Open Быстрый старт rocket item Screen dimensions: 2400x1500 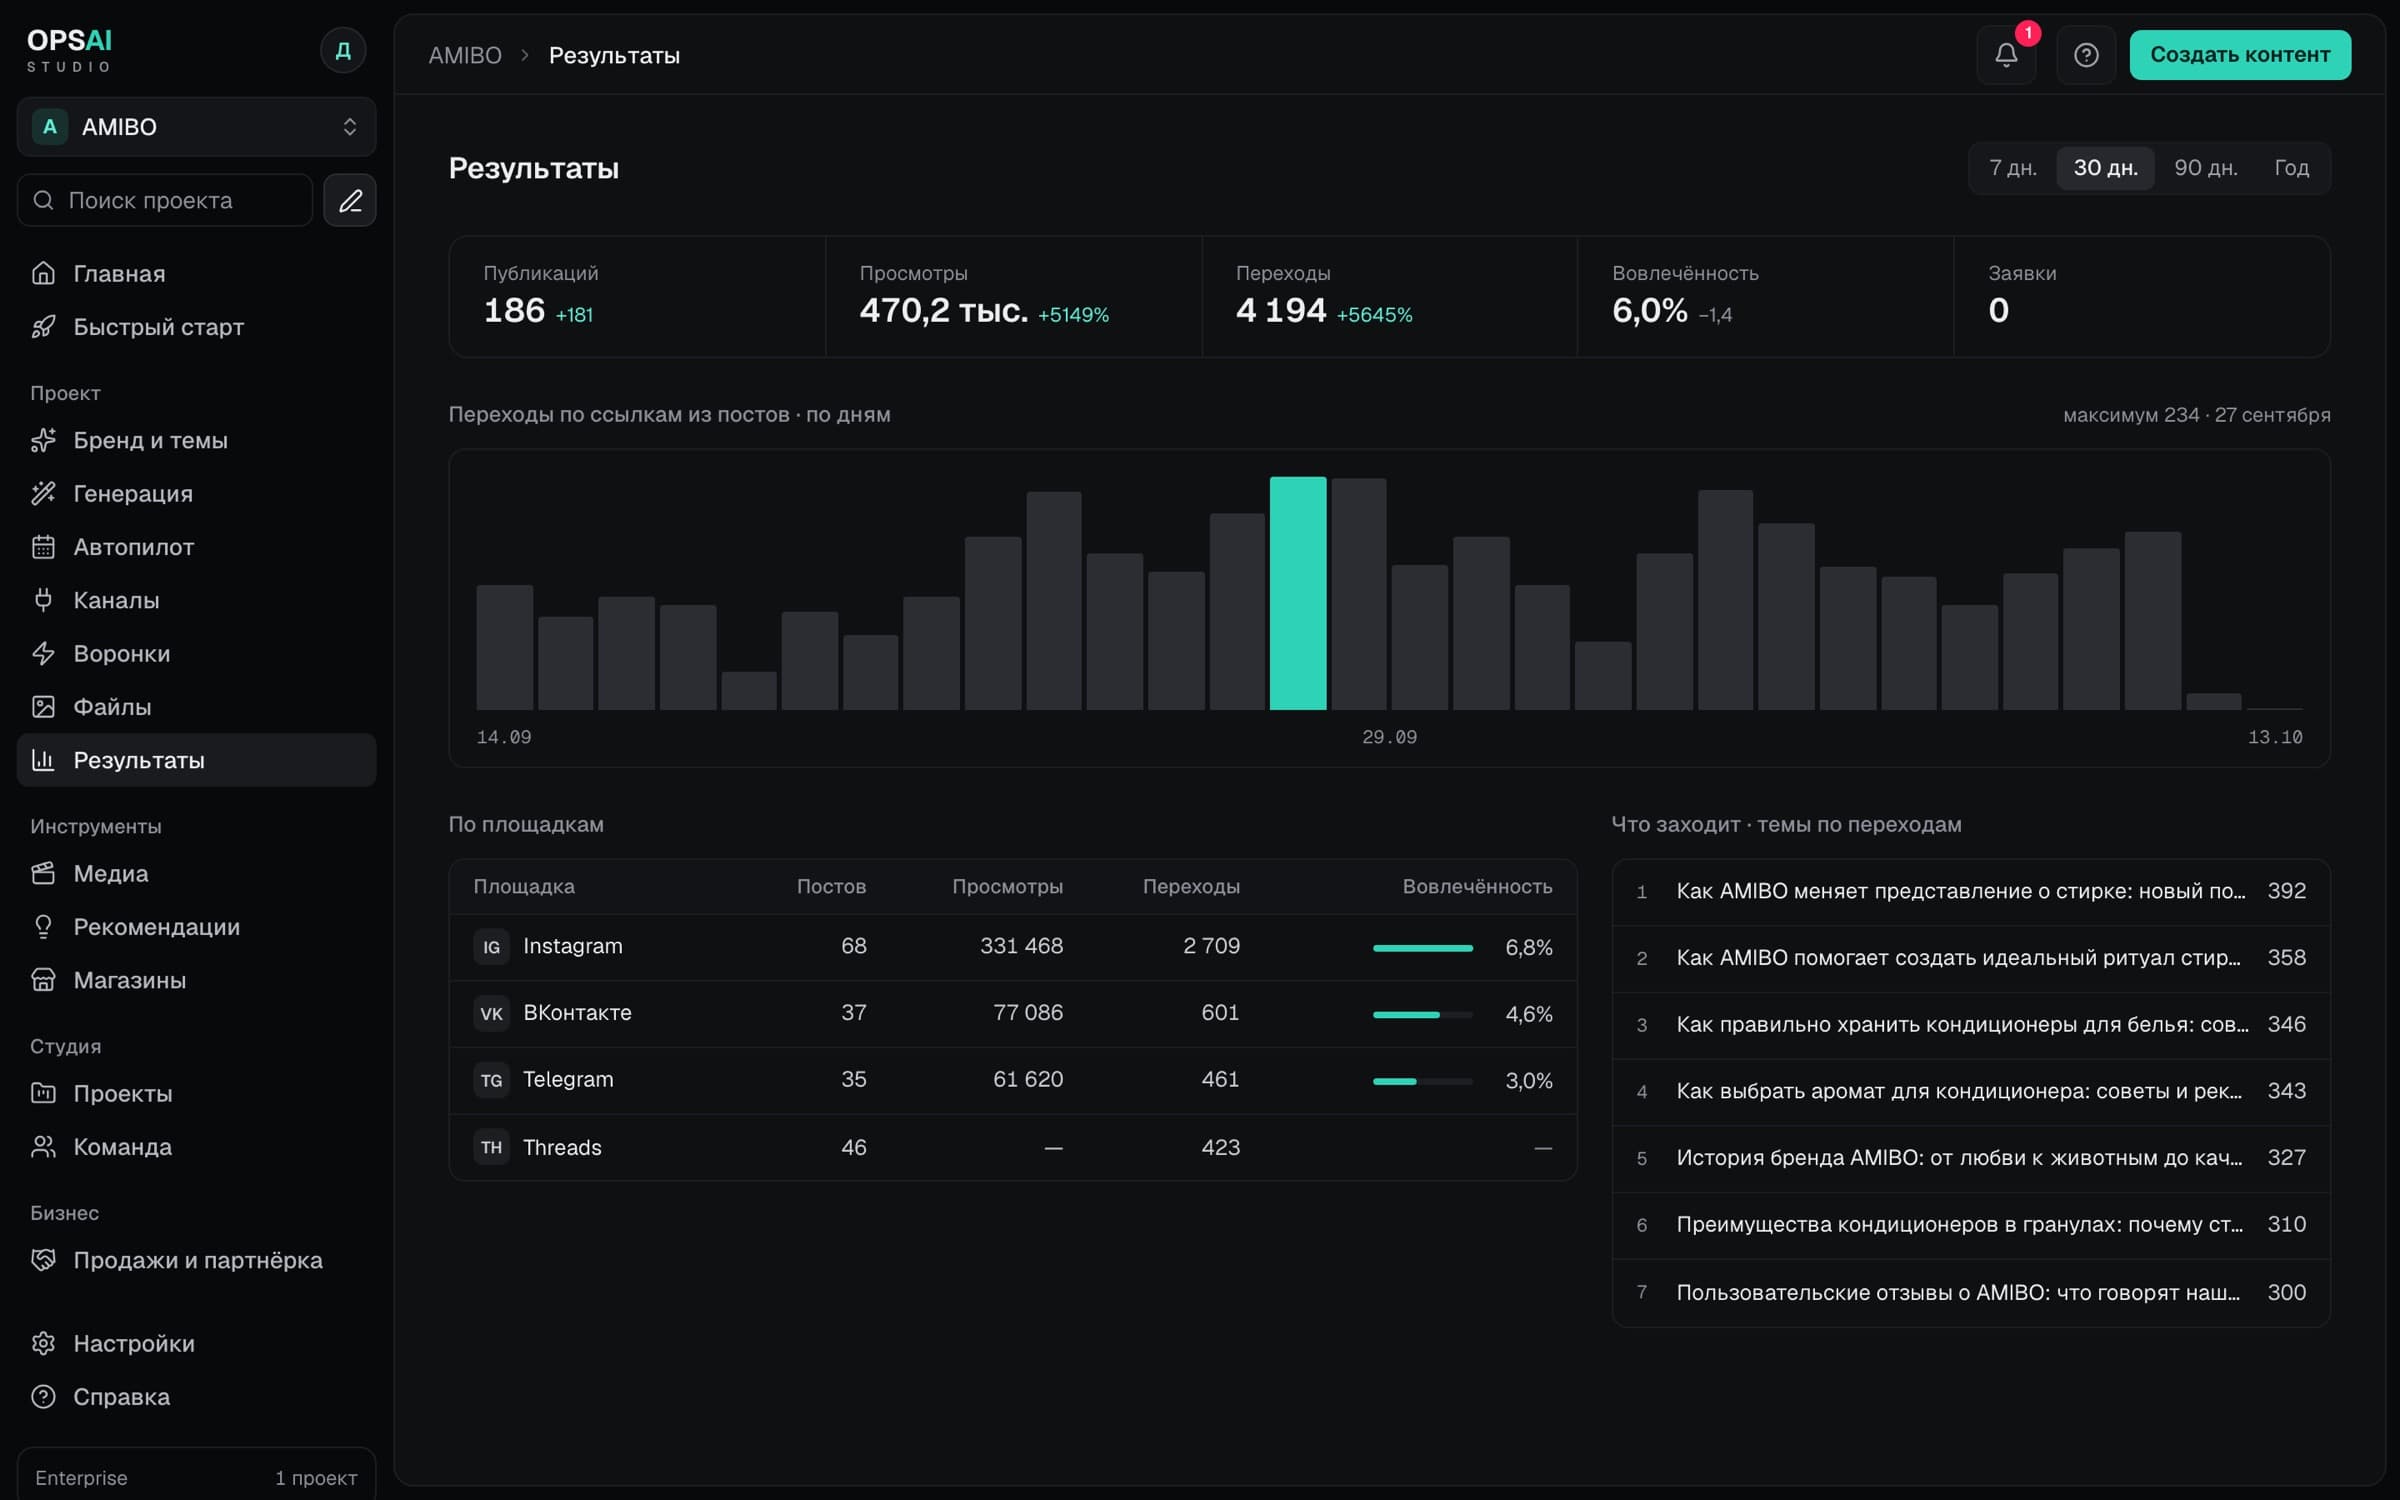pyautogui.click(x=197, y=327)
